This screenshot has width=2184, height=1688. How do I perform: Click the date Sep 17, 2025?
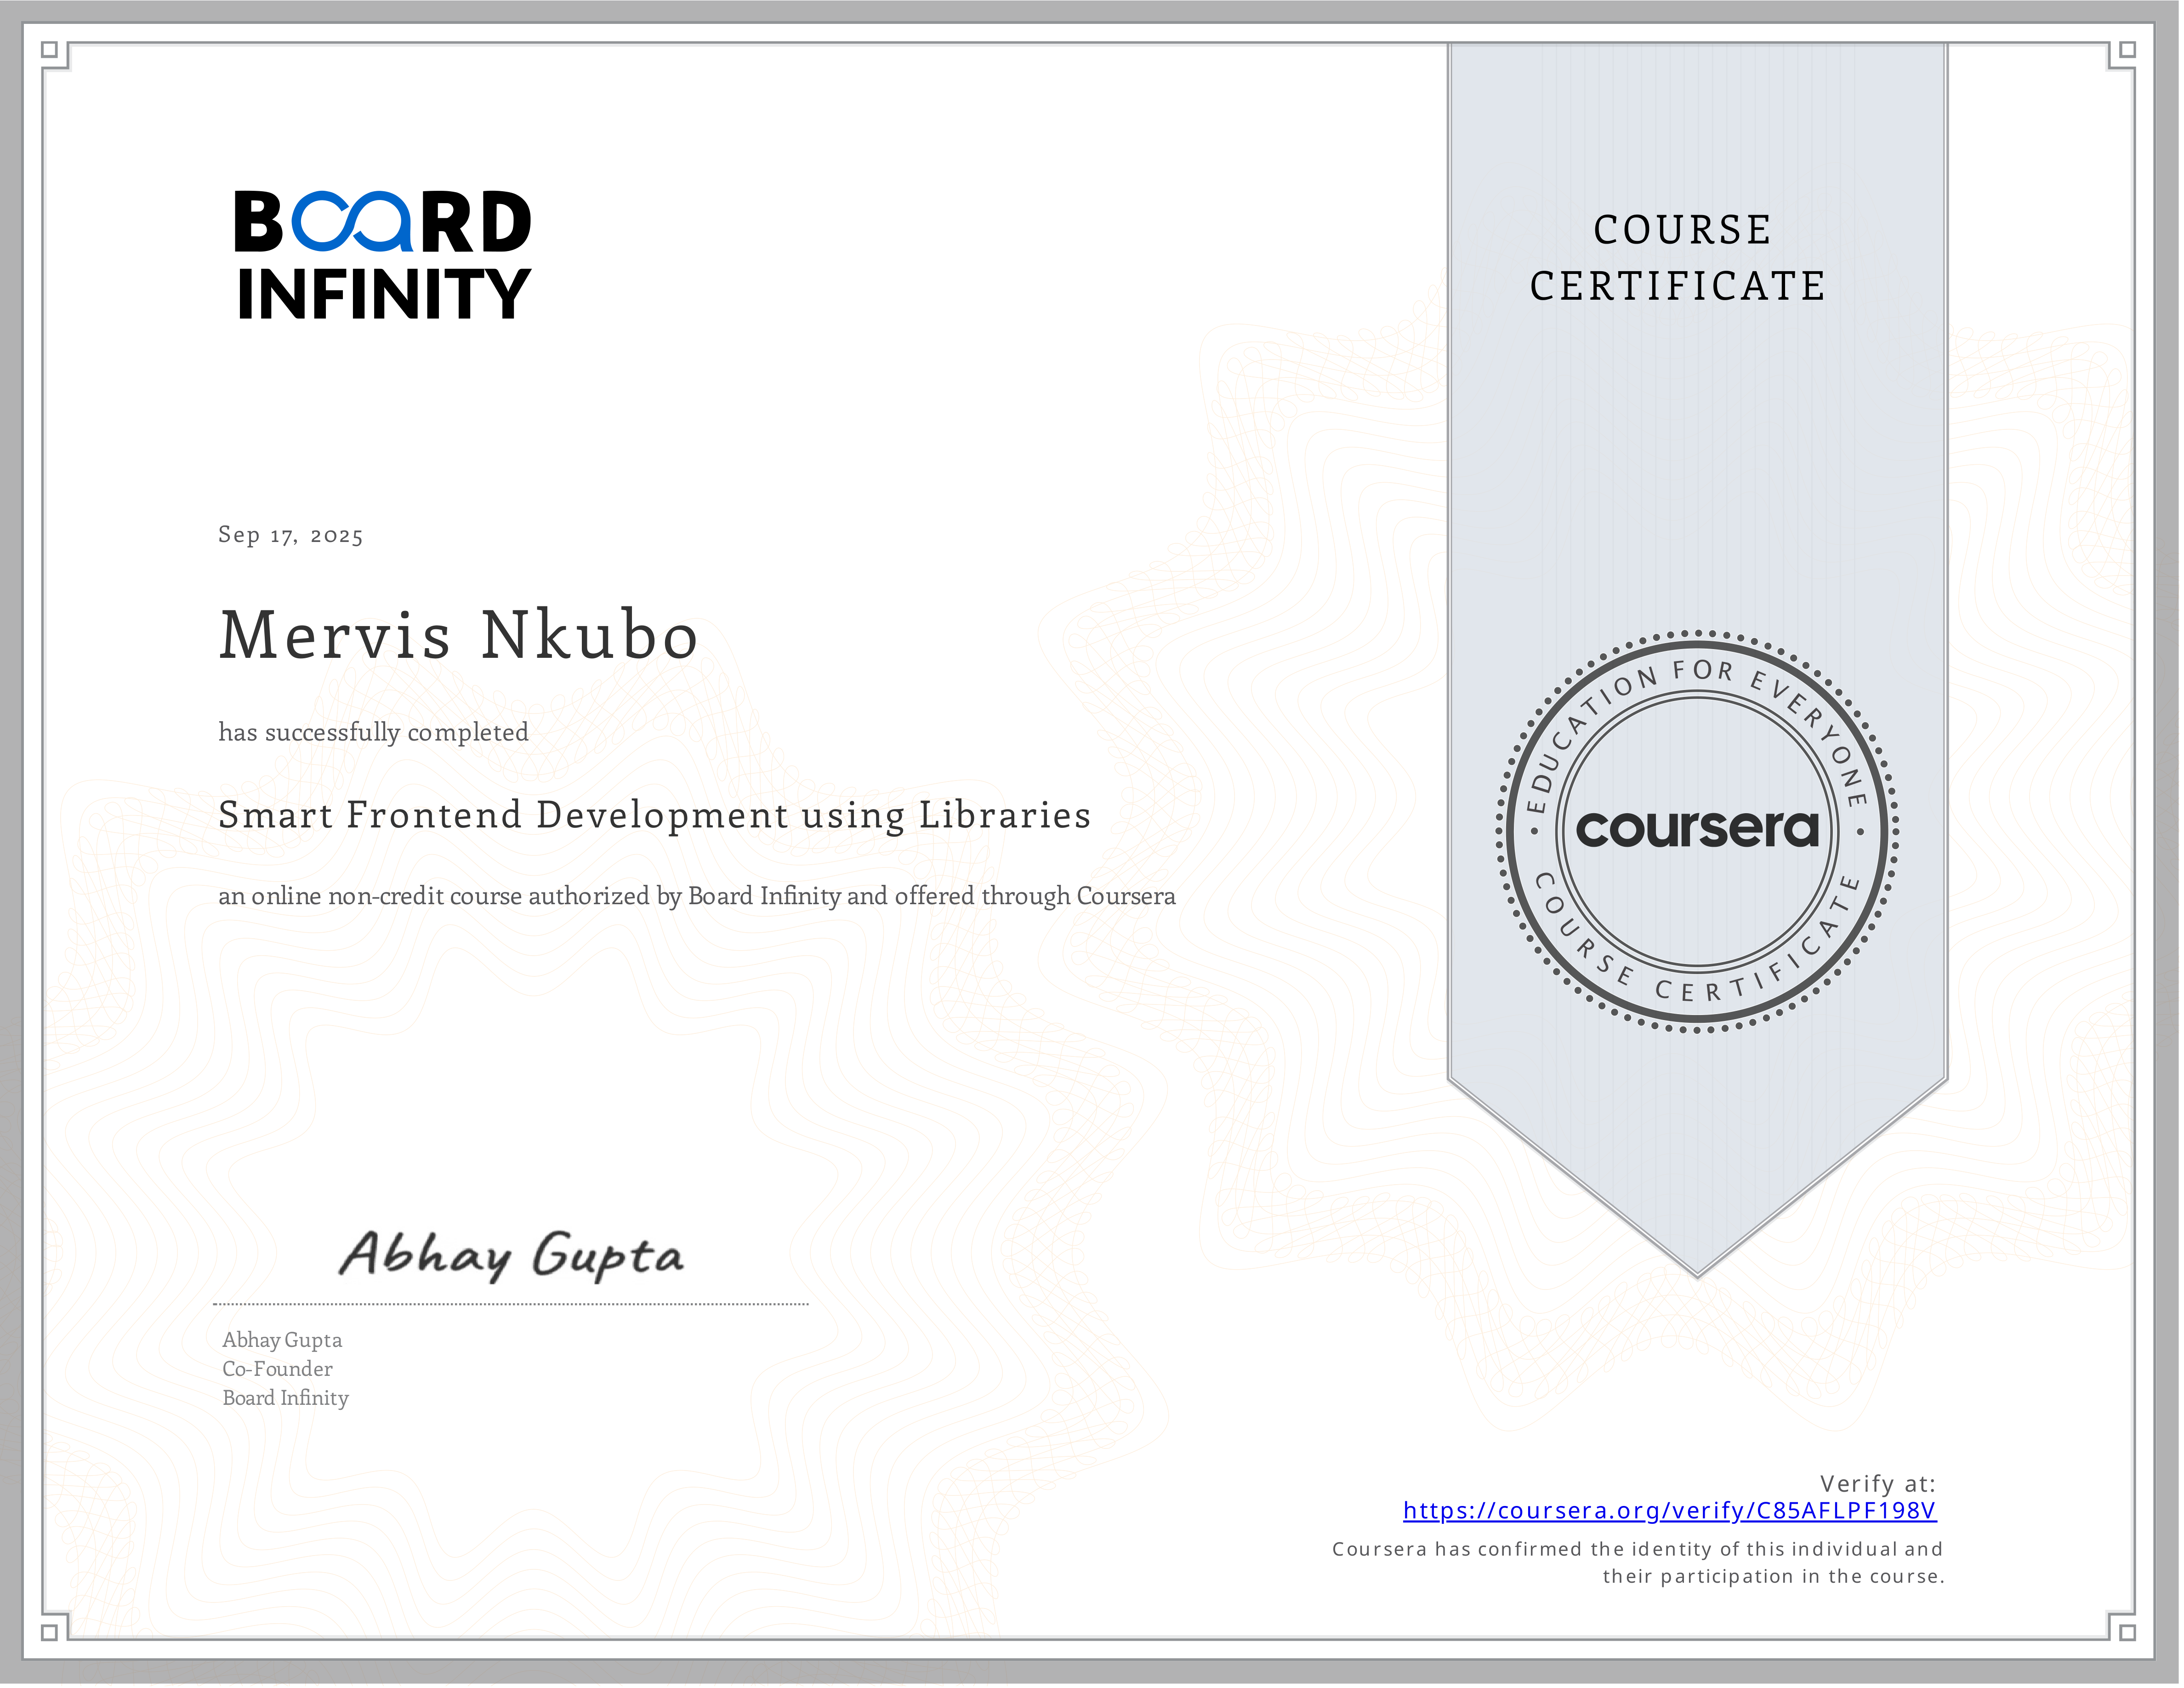(x=290, y=536)
